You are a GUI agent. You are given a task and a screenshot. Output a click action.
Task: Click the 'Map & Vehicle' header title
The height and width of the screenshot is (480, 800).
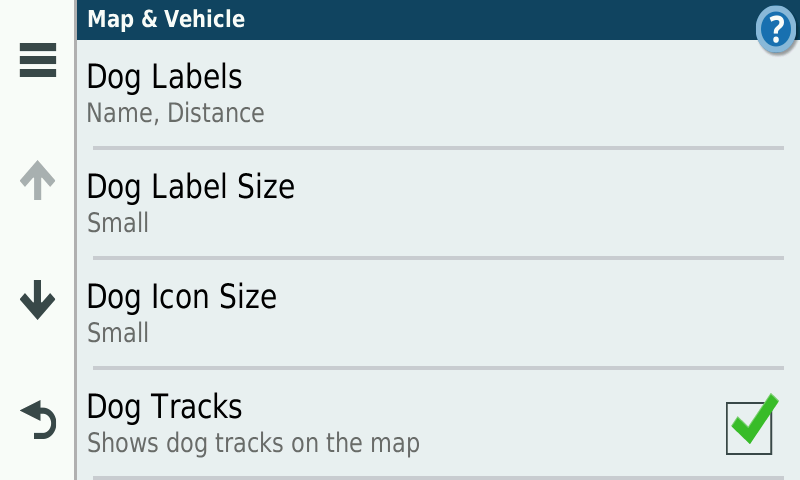[166, 18]
